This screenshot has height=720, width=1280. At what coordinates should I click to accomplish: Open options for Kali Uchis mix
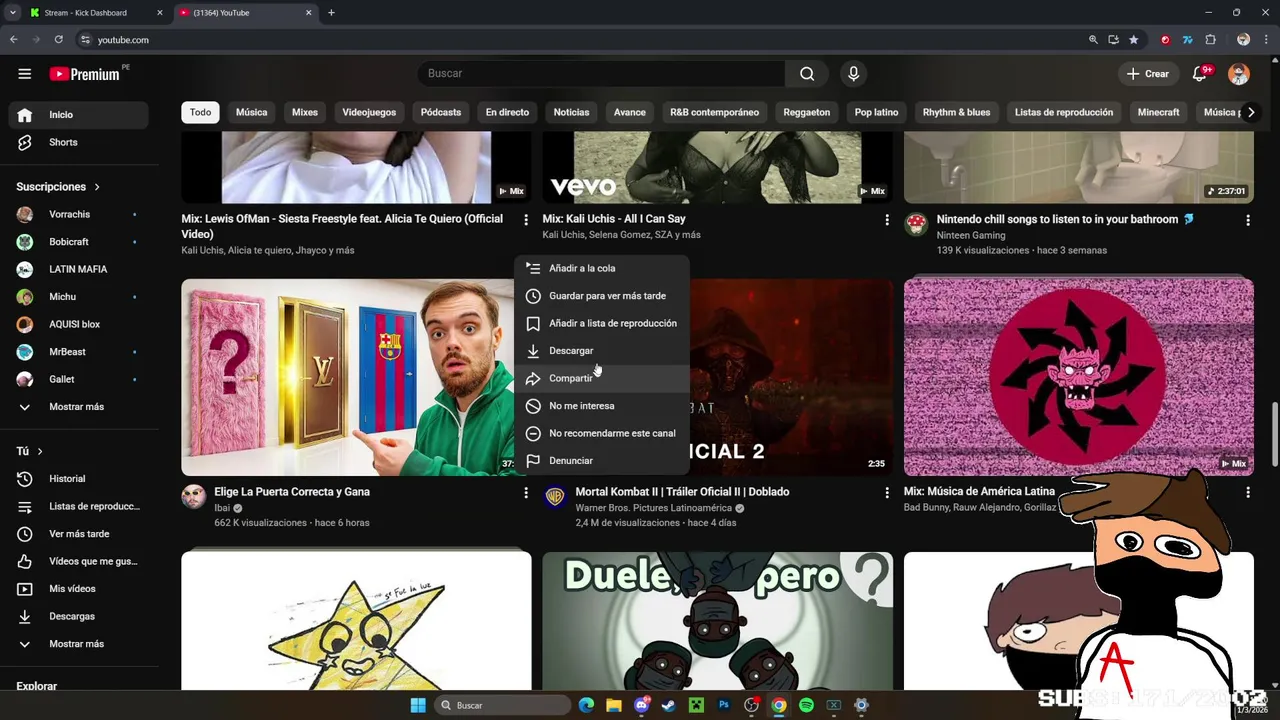[886, 220]
